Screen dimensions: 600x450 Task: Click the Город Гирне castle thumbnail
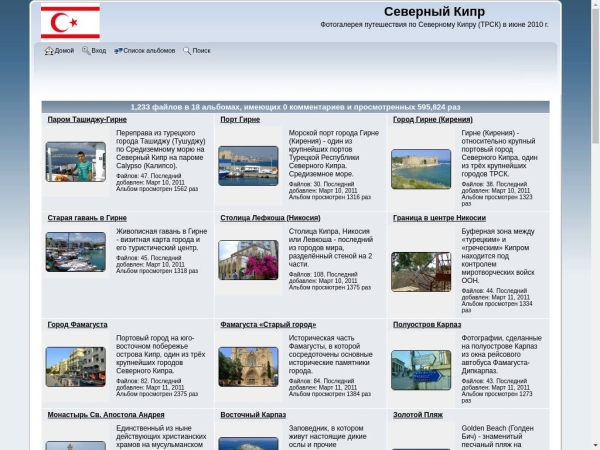pos(421,169)
